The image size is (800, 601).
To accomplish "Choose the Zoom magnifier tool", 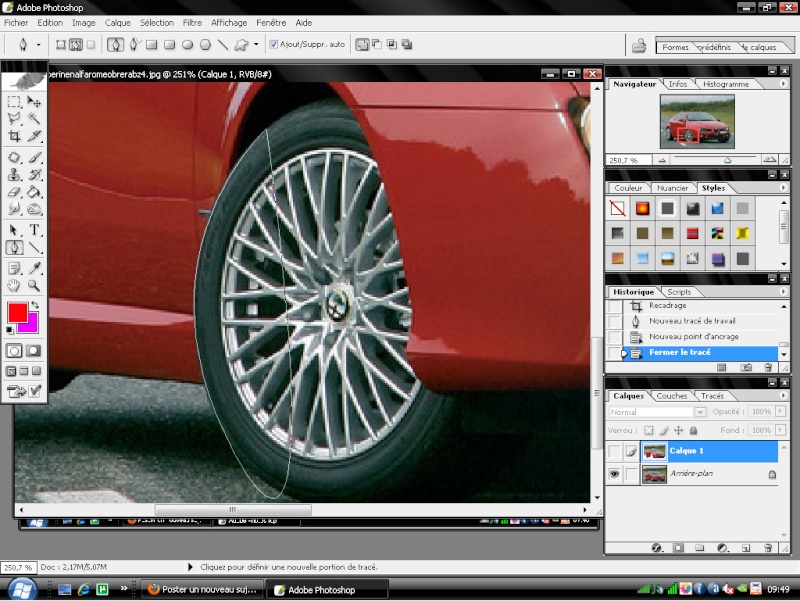I will [34, 286].
